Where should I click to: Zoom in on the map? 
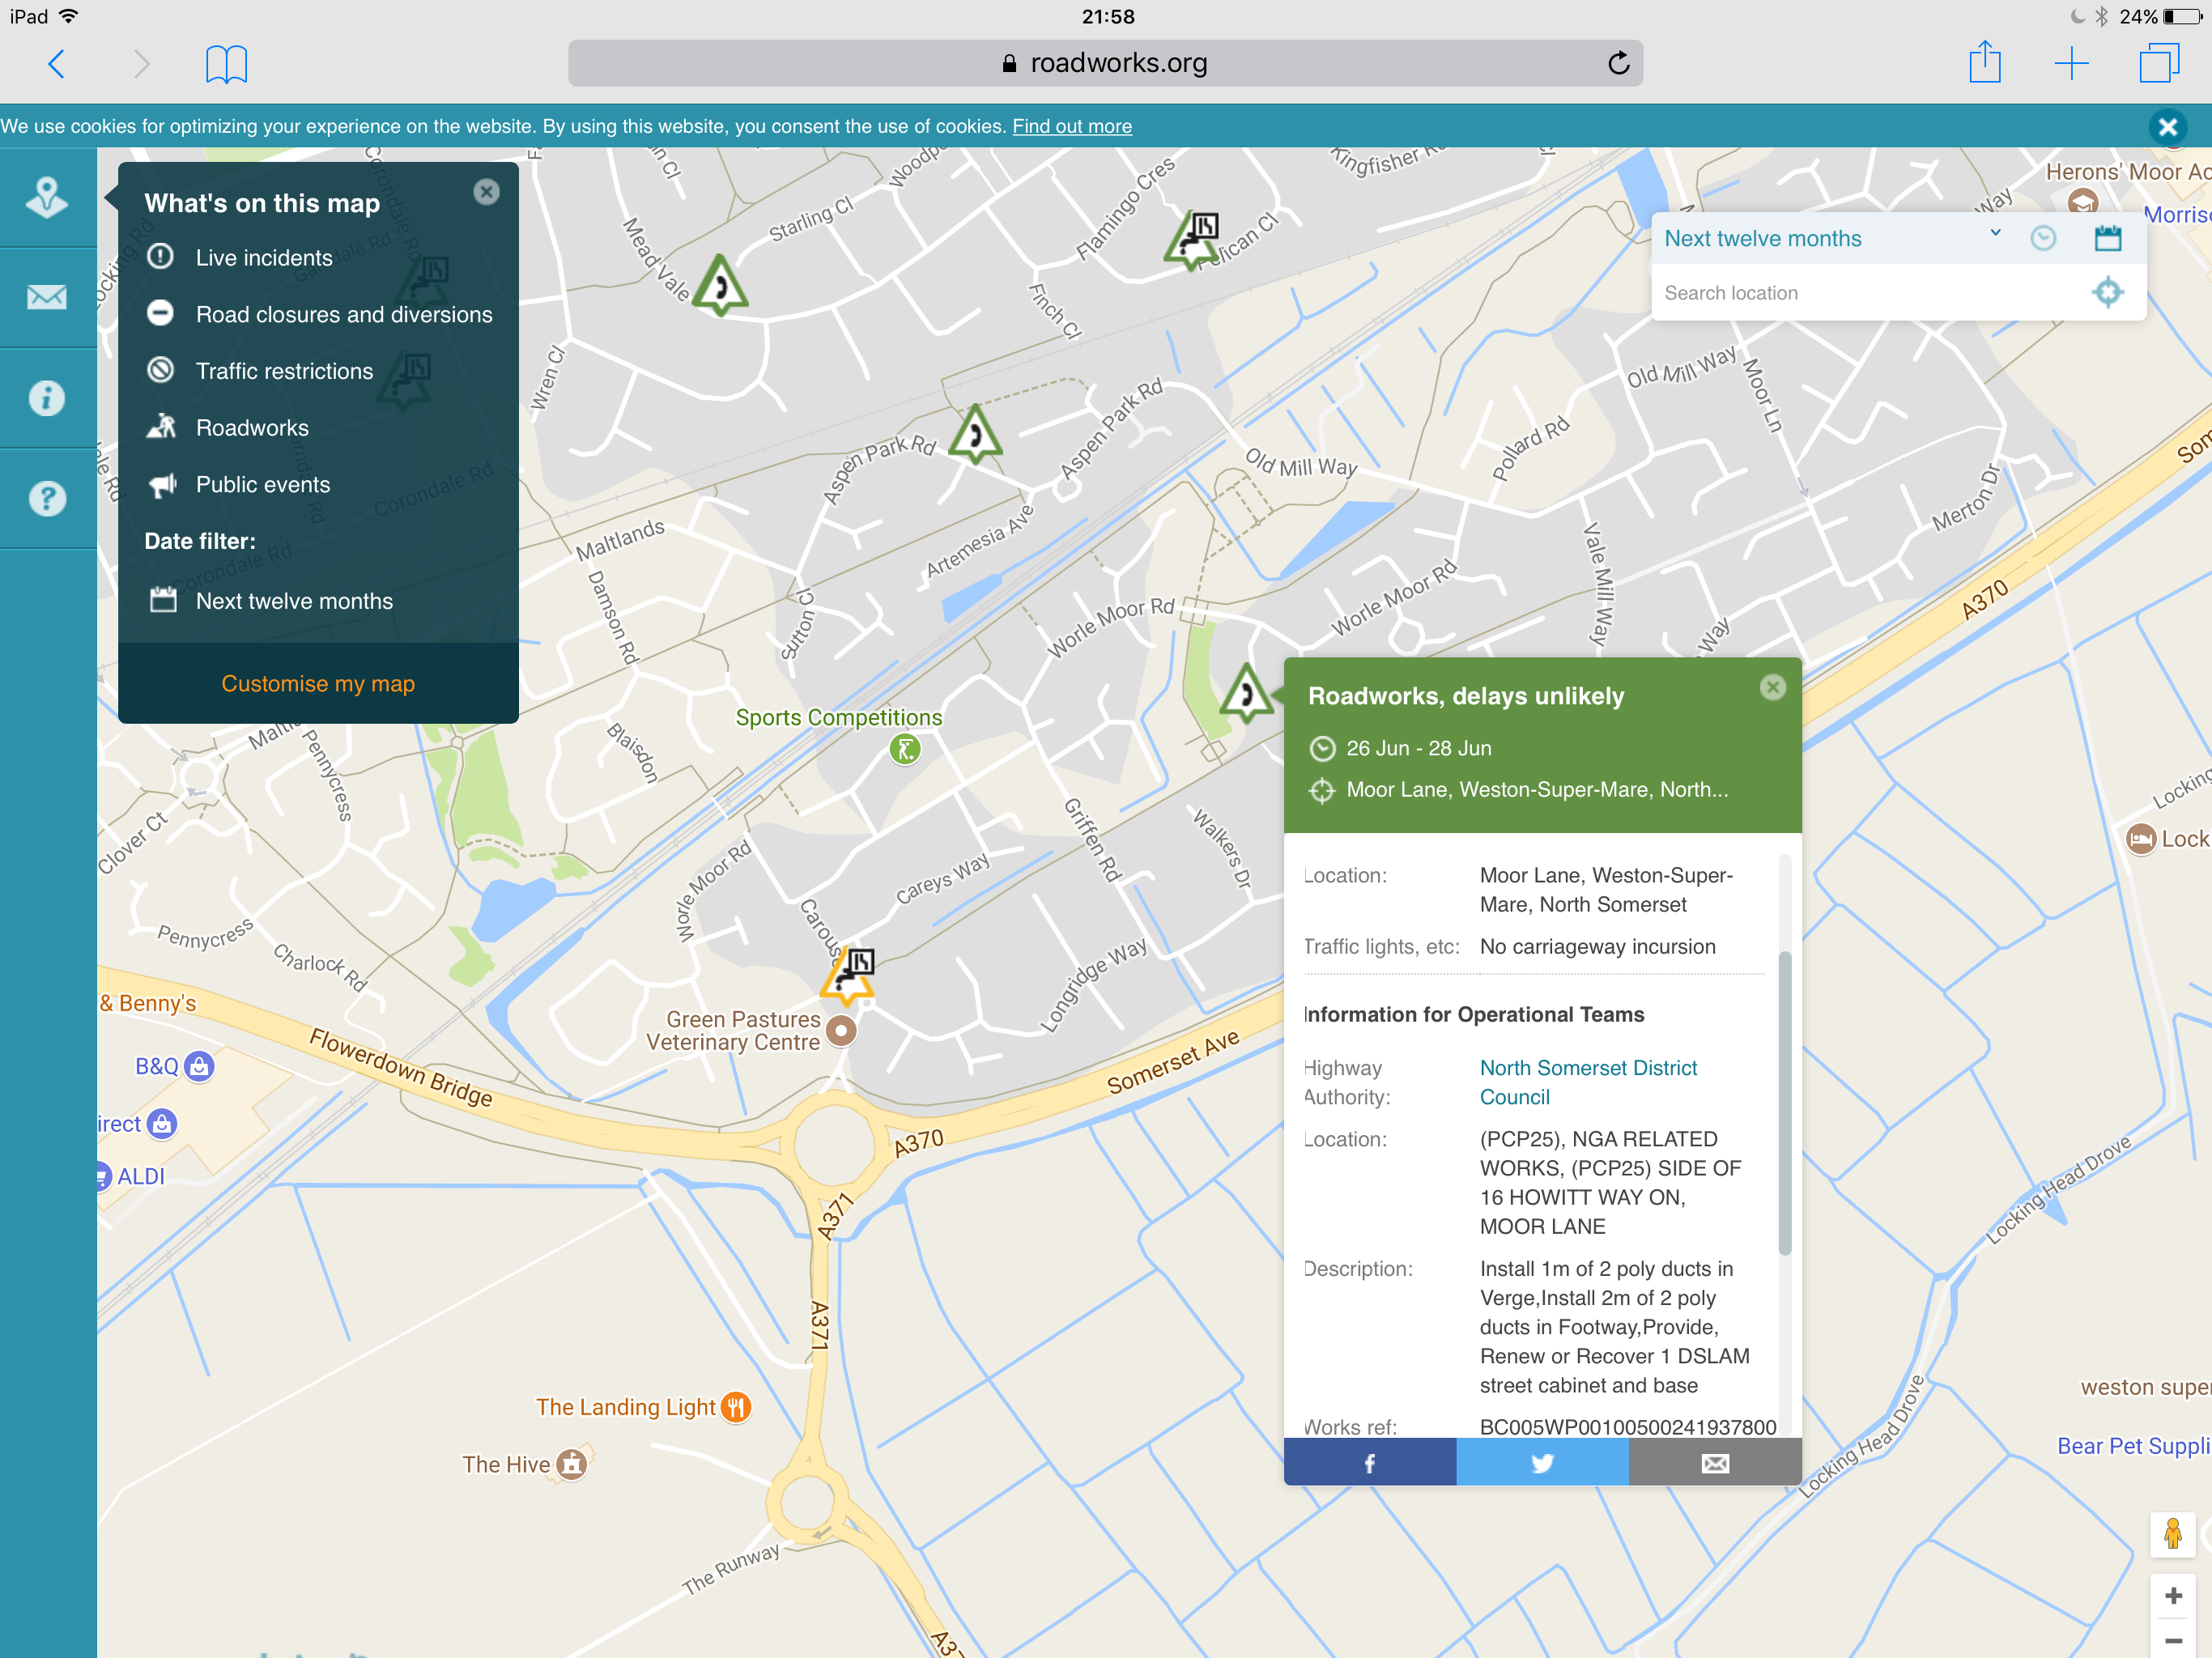(2173, 1596)
